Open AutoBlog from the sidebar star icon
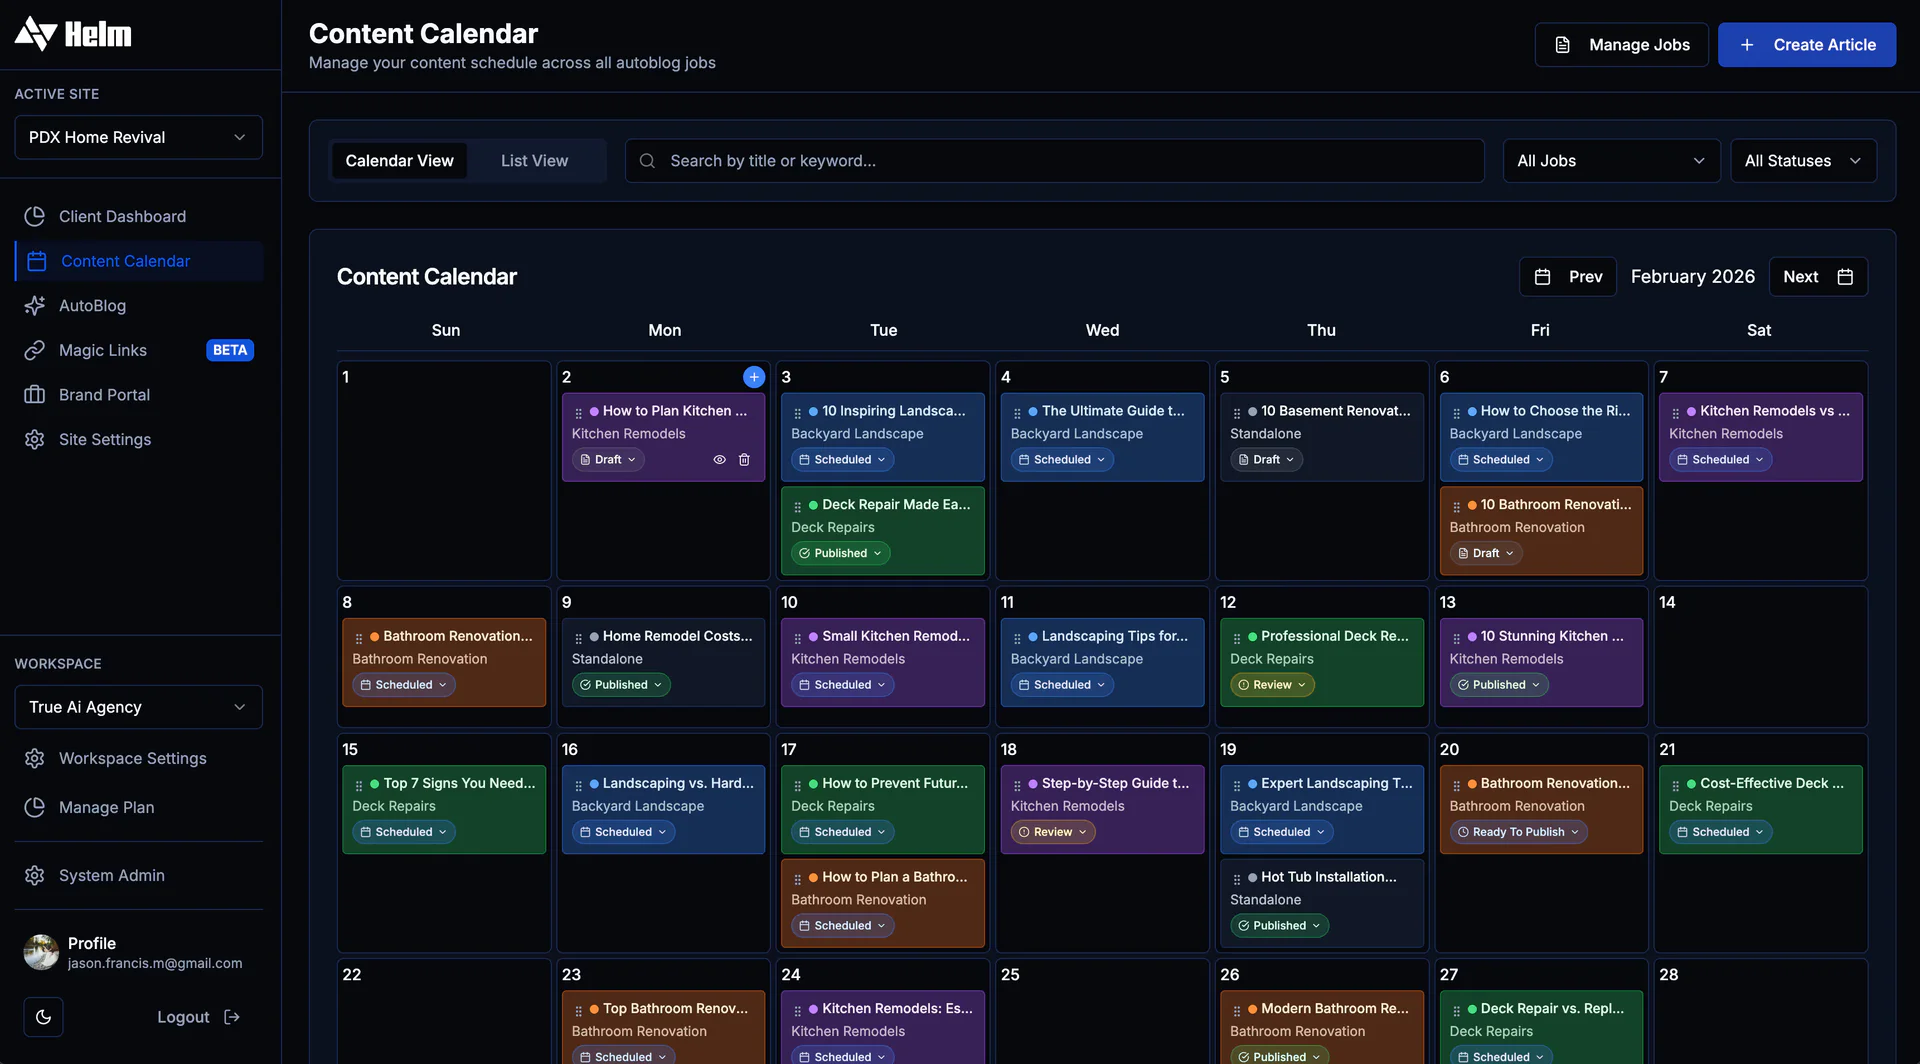Image resolution: width=1920 pixels, height=1064 pixels. tap(35, 306)
